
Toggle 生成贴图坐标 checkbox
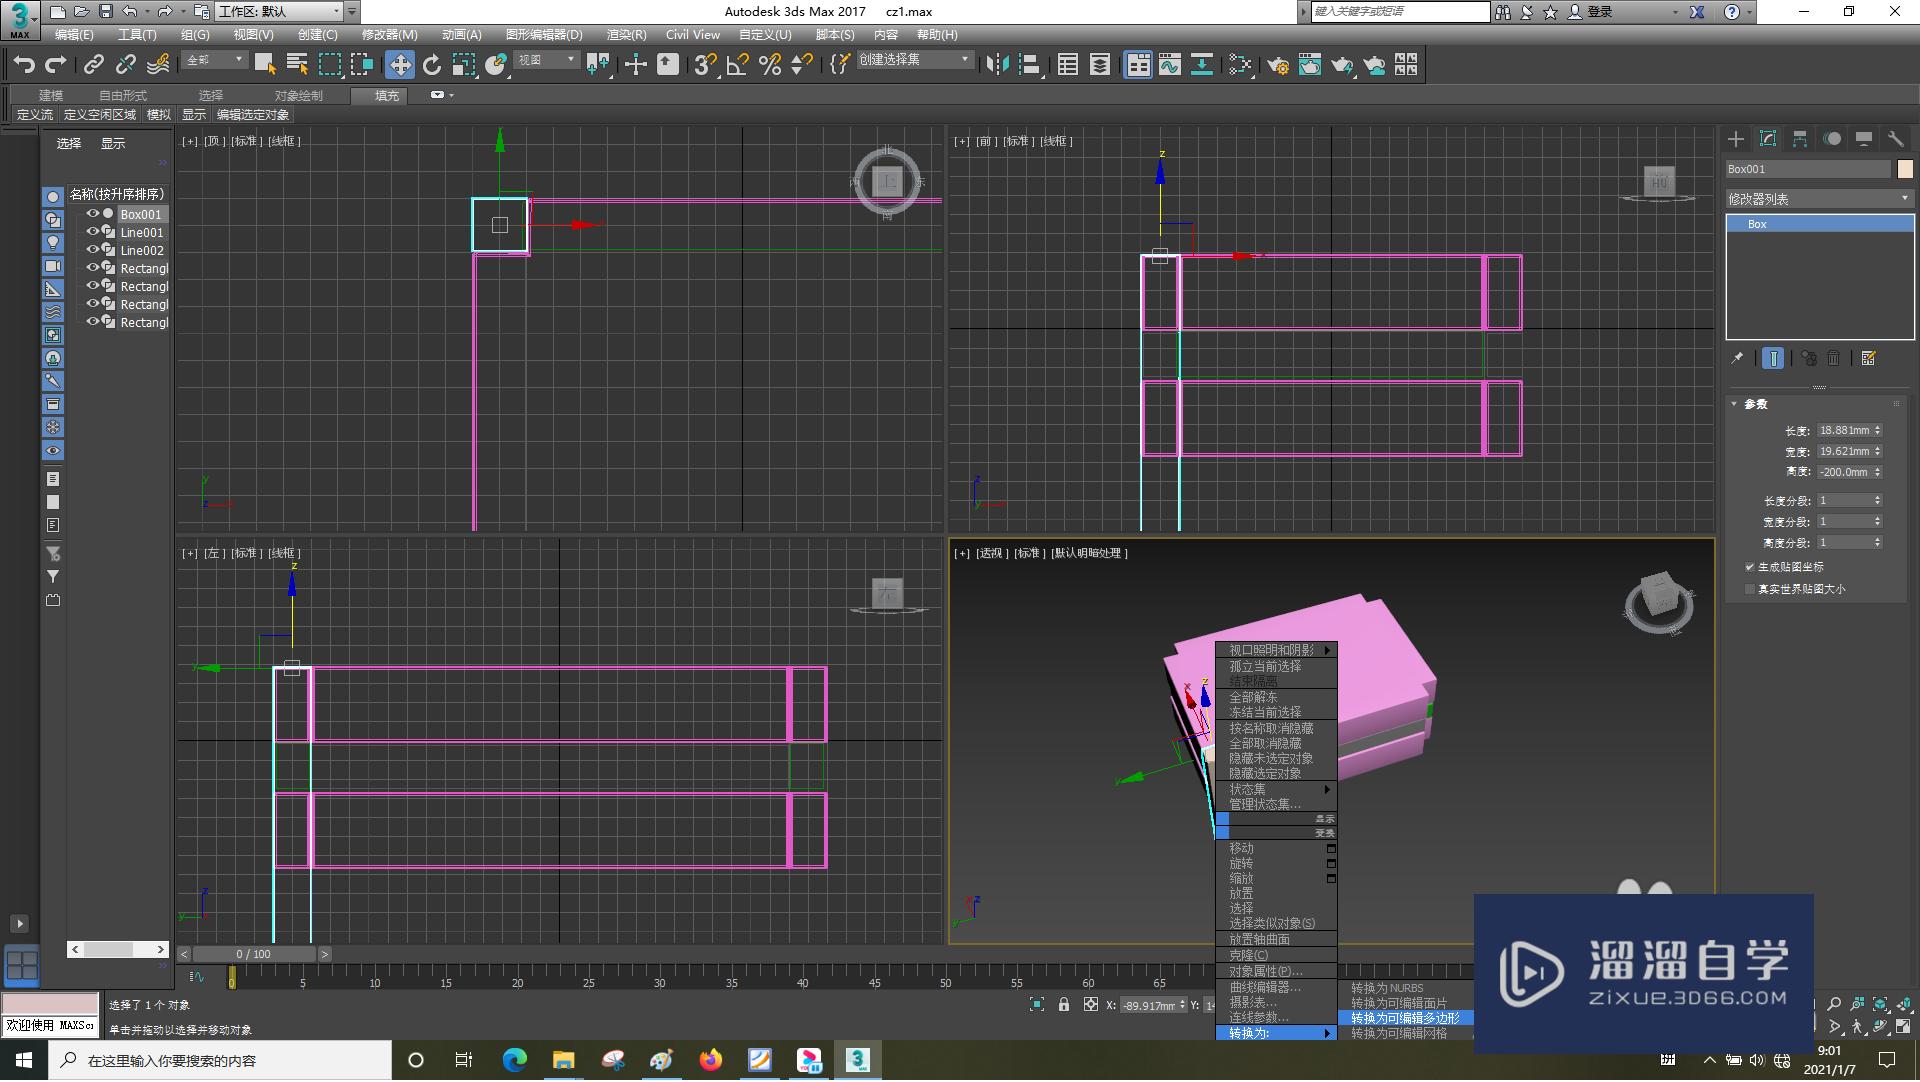(x=1750, y=567)
